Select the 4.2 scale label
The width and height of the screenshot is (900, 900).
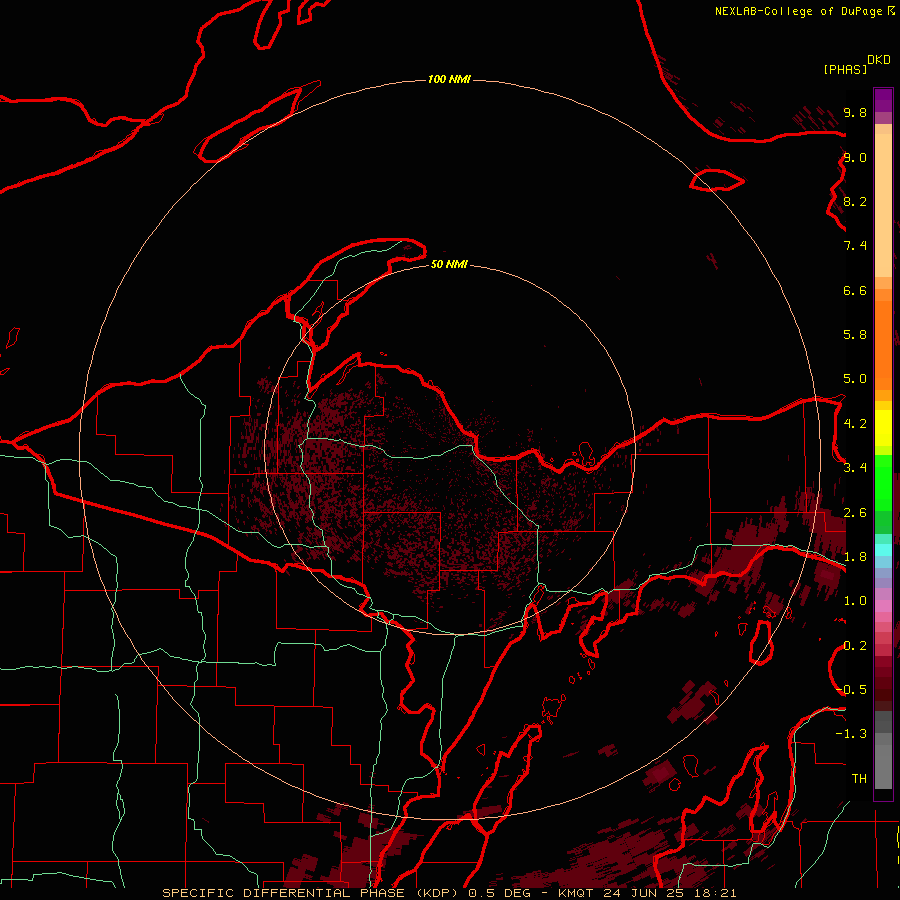point(855,424)
